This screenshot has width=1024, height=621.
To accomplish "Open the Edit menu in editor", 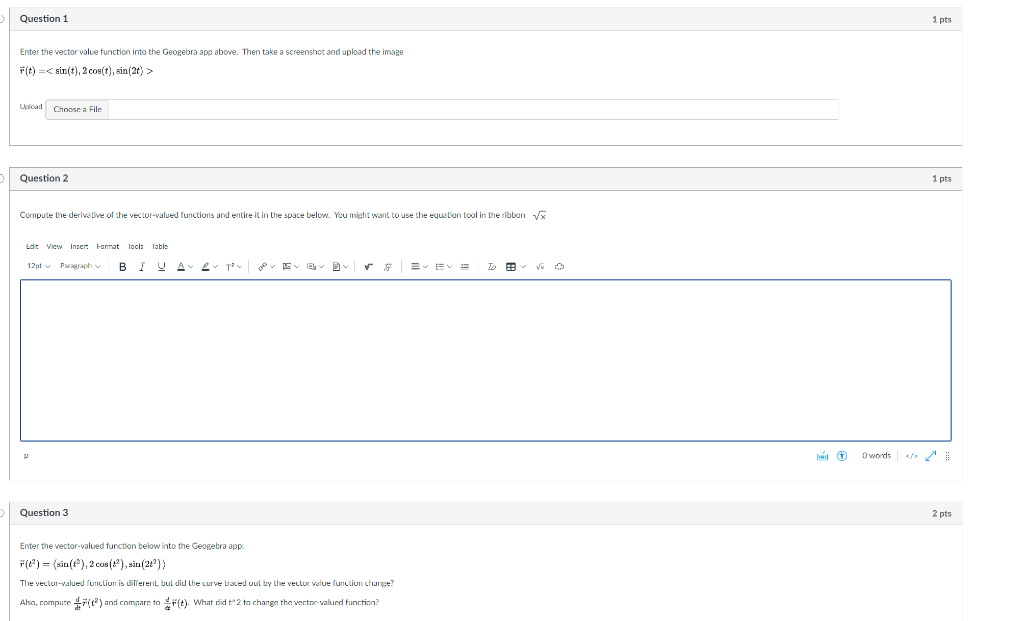I will pyautogui.click(x=32, y=246).
